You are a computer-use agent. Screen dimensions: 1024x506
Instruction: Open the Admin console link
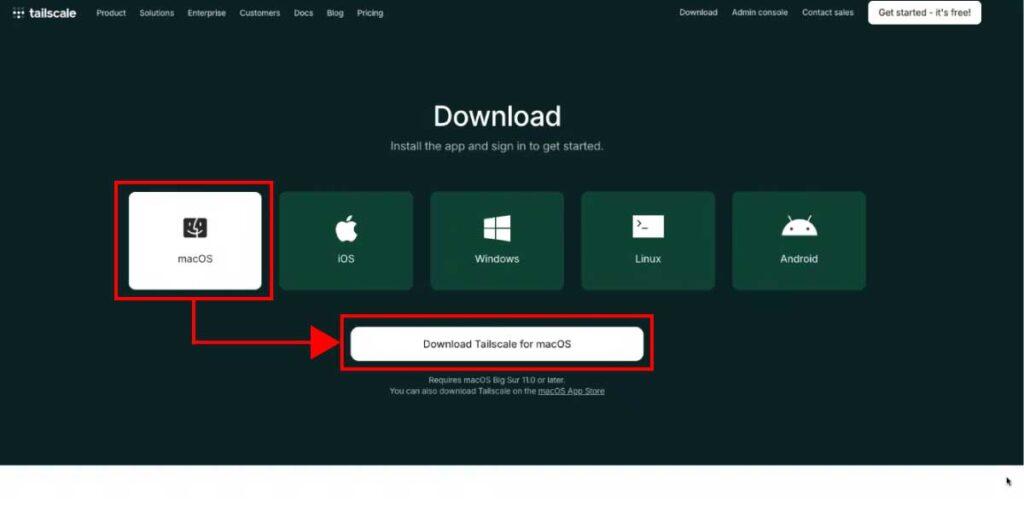click(x=760, y=12)
